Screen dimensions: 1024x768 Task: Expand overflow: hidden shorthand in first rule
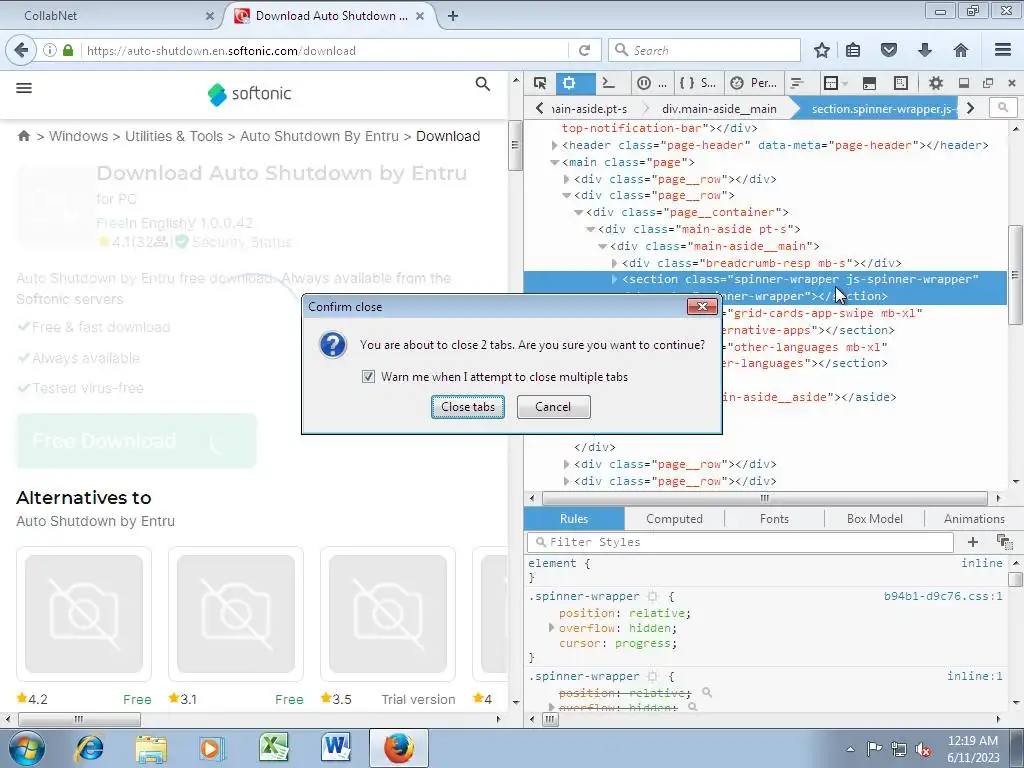(x=551, y=628)
